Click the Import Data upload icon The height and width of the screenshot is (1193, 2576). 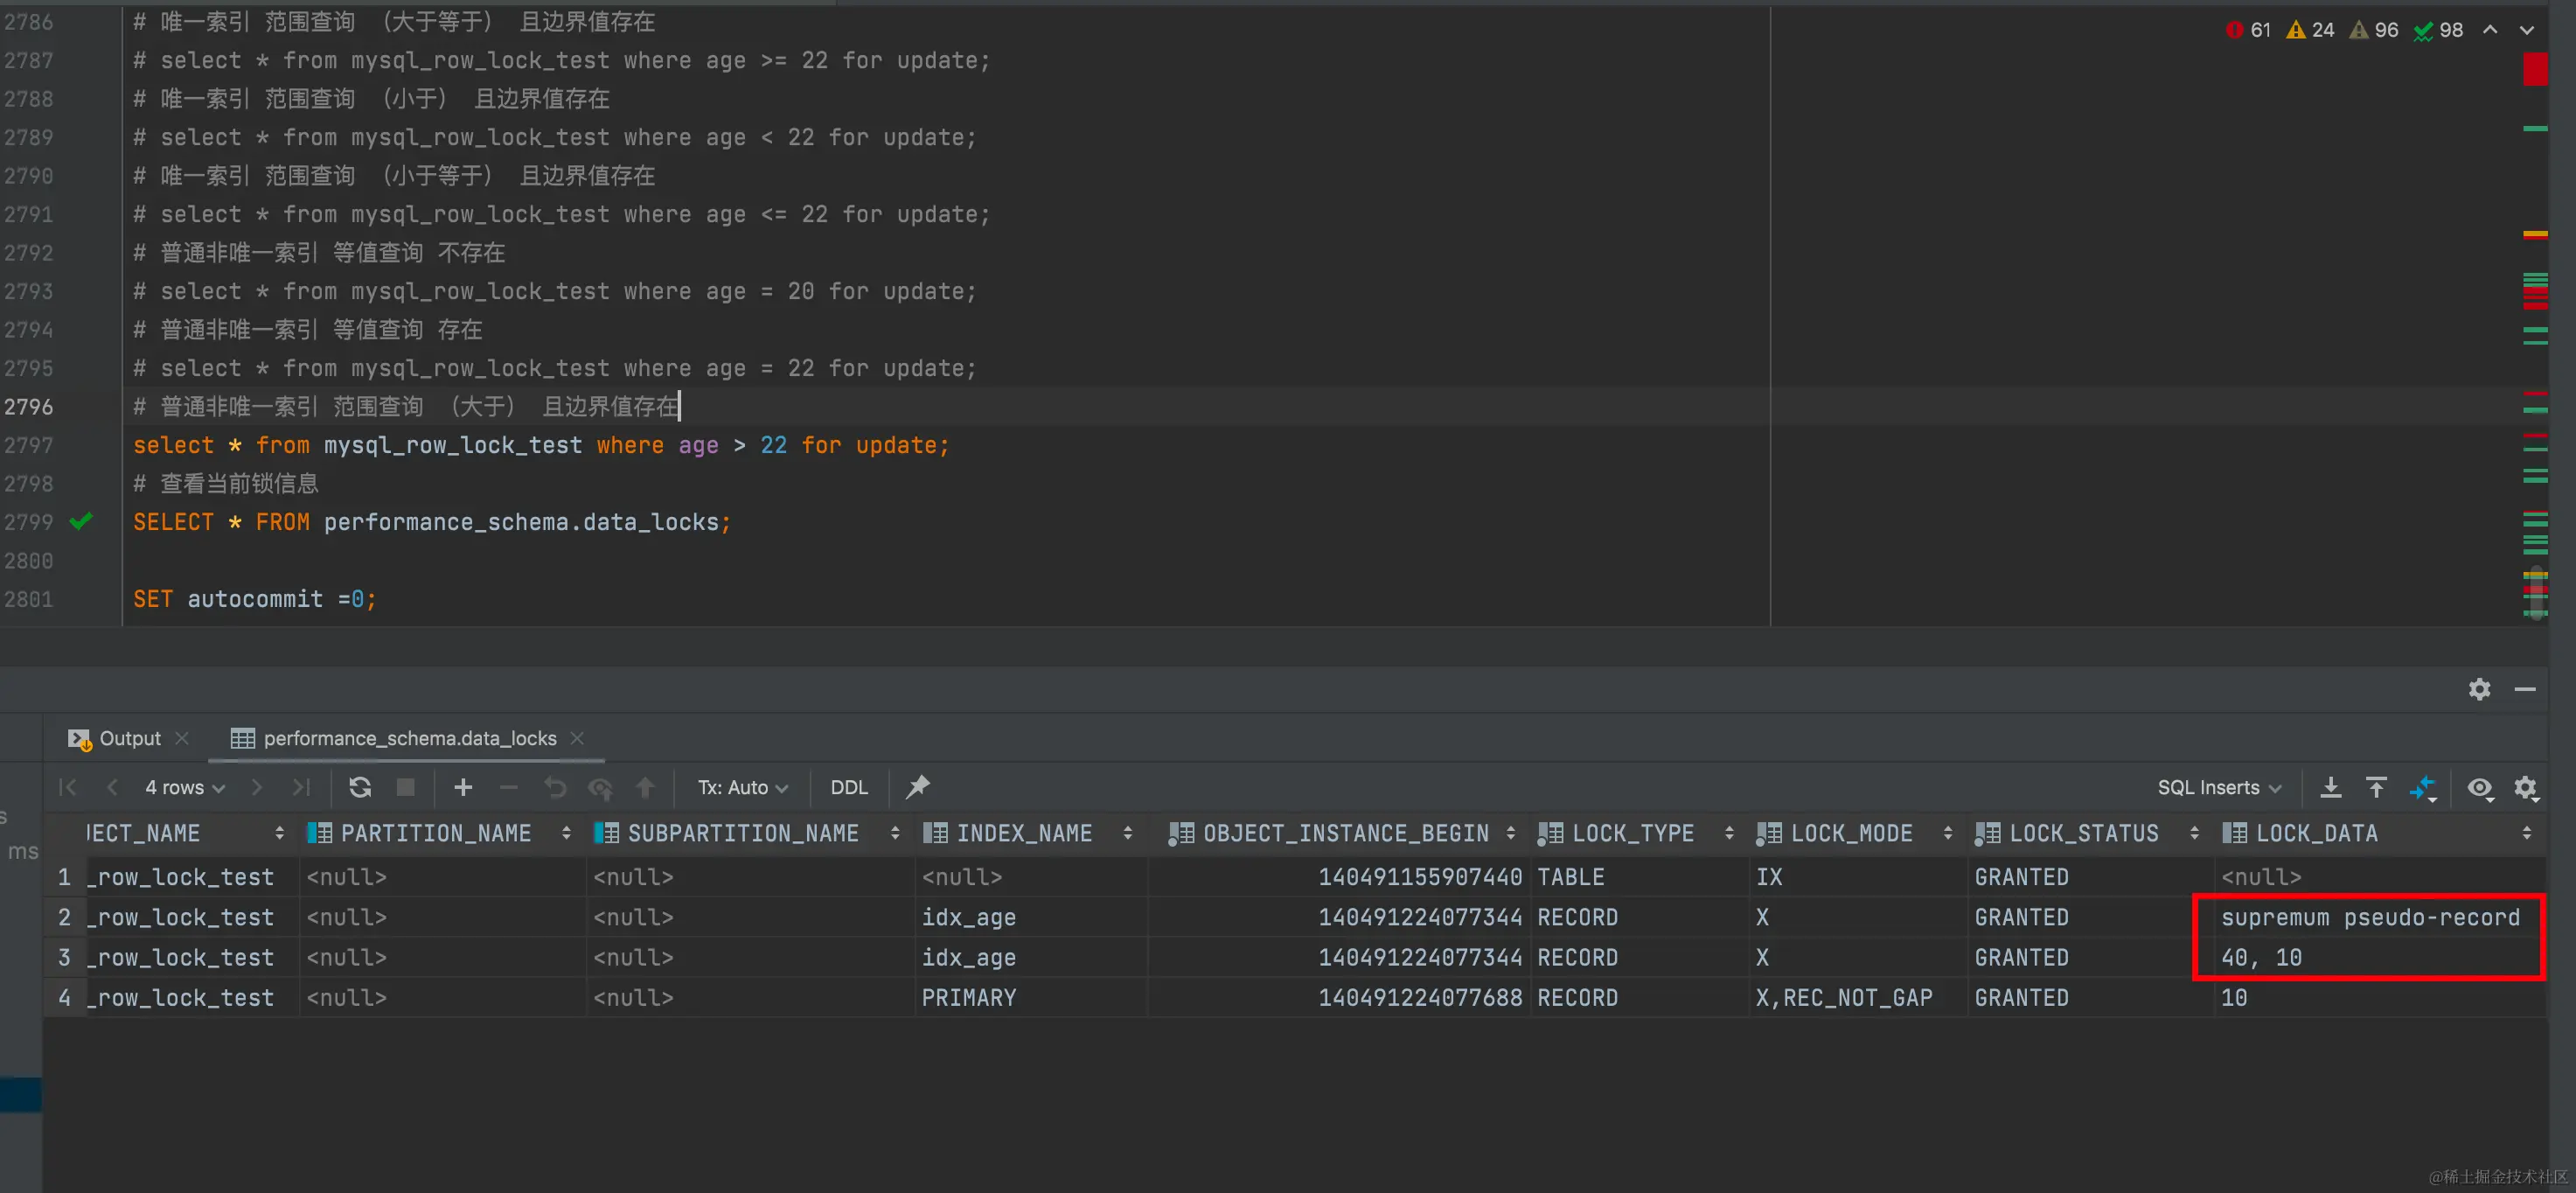click(2376, 787)
